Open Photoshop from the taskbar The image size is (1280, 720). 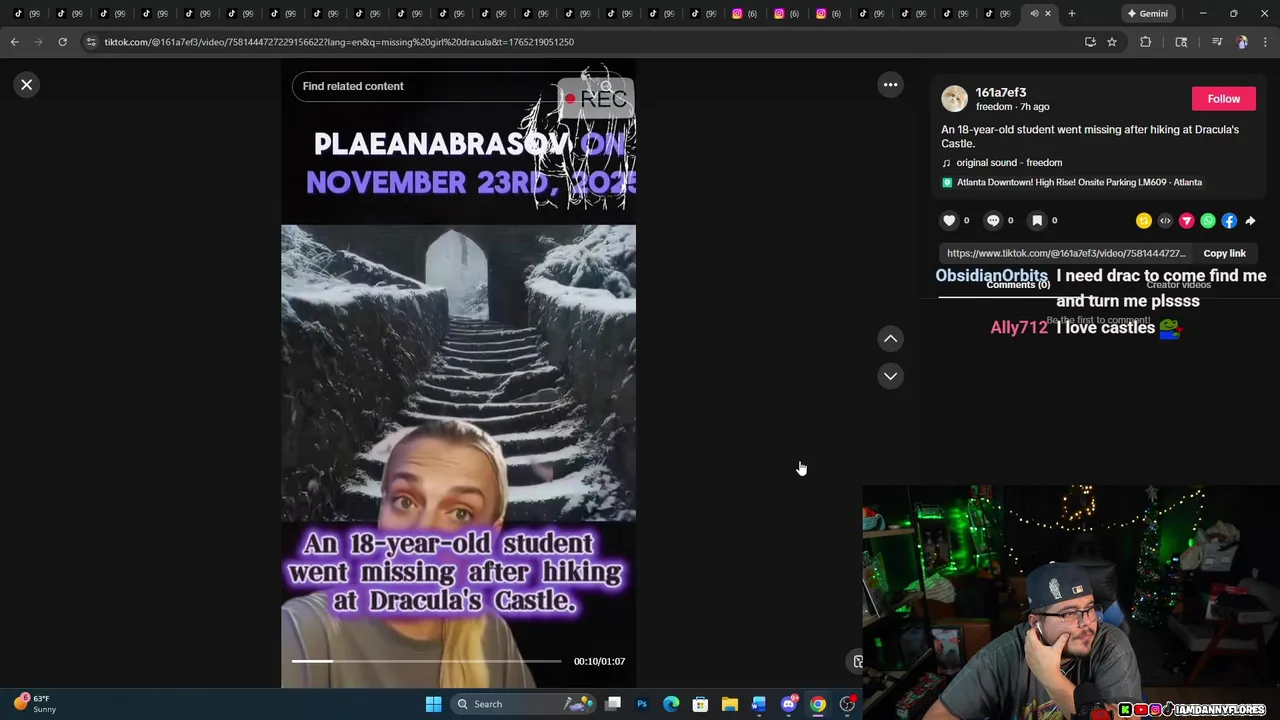click(x=642, y=704)
